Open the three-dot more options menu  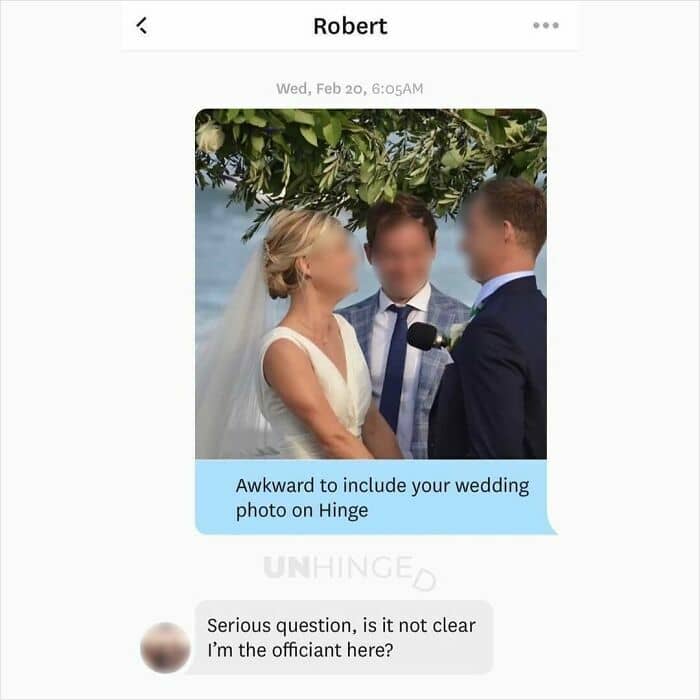point(546,25)
